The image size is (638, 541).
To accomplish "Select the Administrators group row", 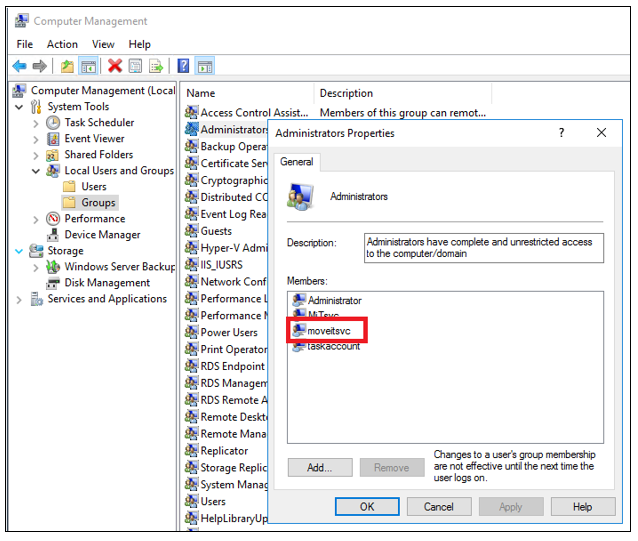I will pyautogui.click(x=226, y=129).
